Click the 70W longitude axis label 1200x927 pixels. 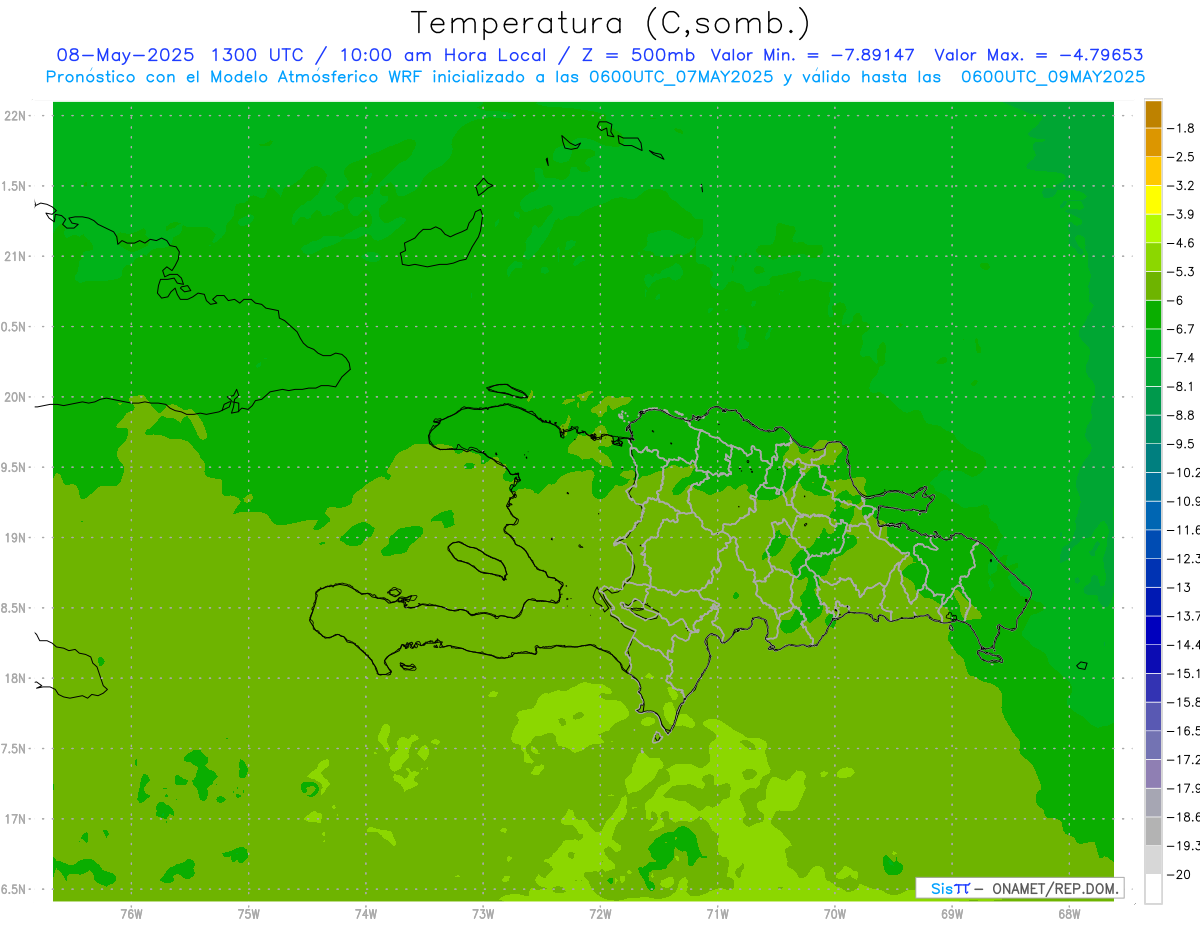(835, 914)
